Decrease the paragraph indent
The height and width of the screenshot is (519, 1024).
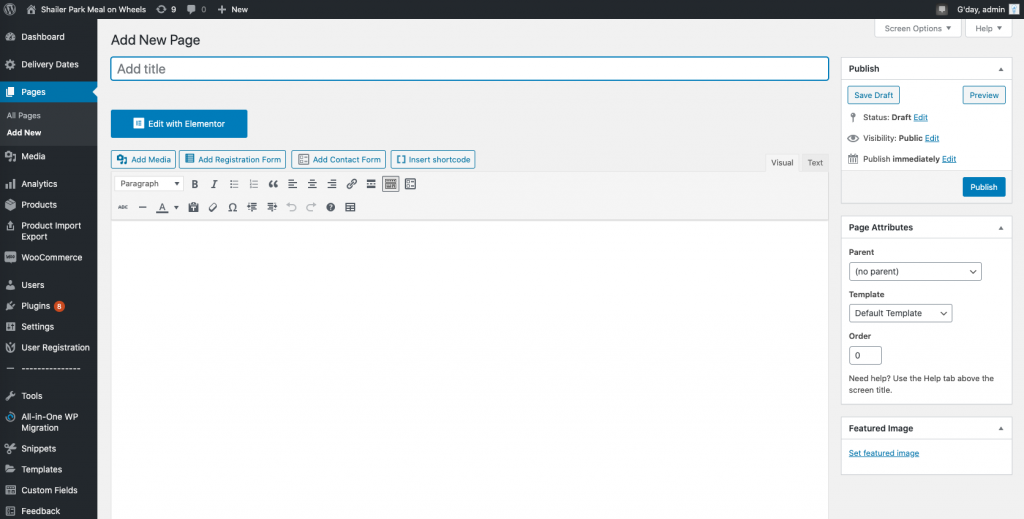pyautogui.click(x=252, y=208)
